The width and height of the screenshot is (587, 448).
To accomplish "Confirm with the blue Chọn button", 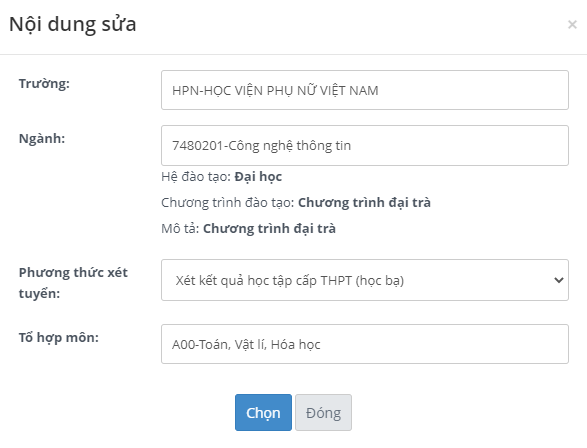I will pyautogui.click(x=263, y=412).
